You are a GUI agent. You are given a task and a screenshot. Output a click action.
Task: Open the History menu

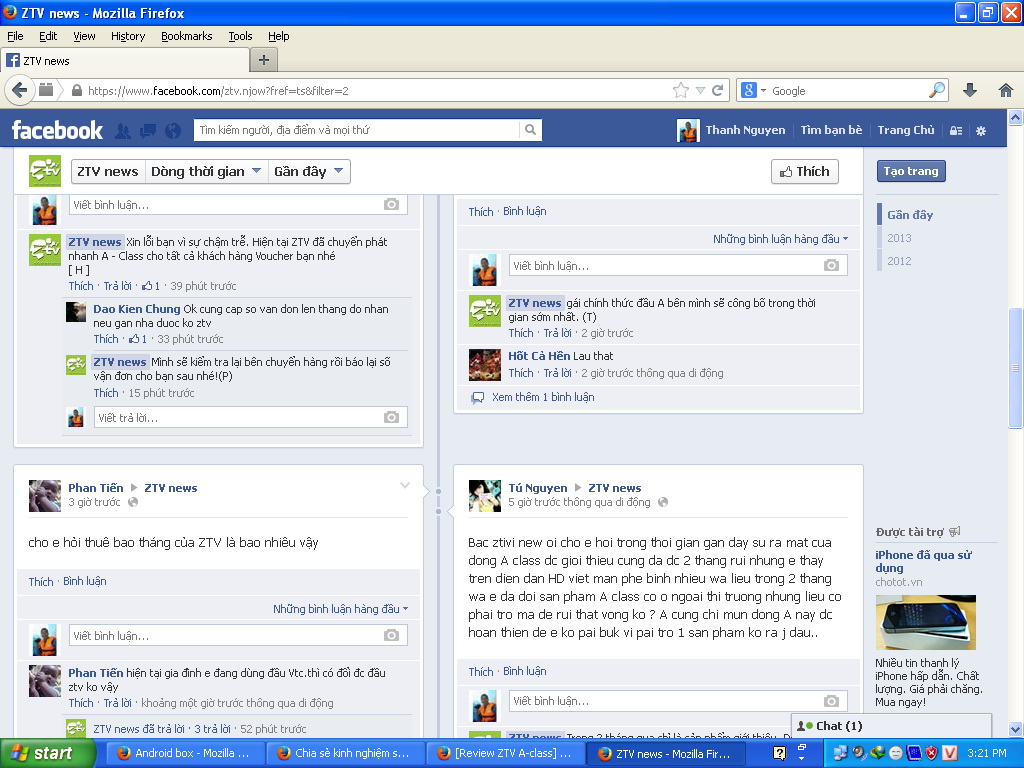(x=128, y=36)
